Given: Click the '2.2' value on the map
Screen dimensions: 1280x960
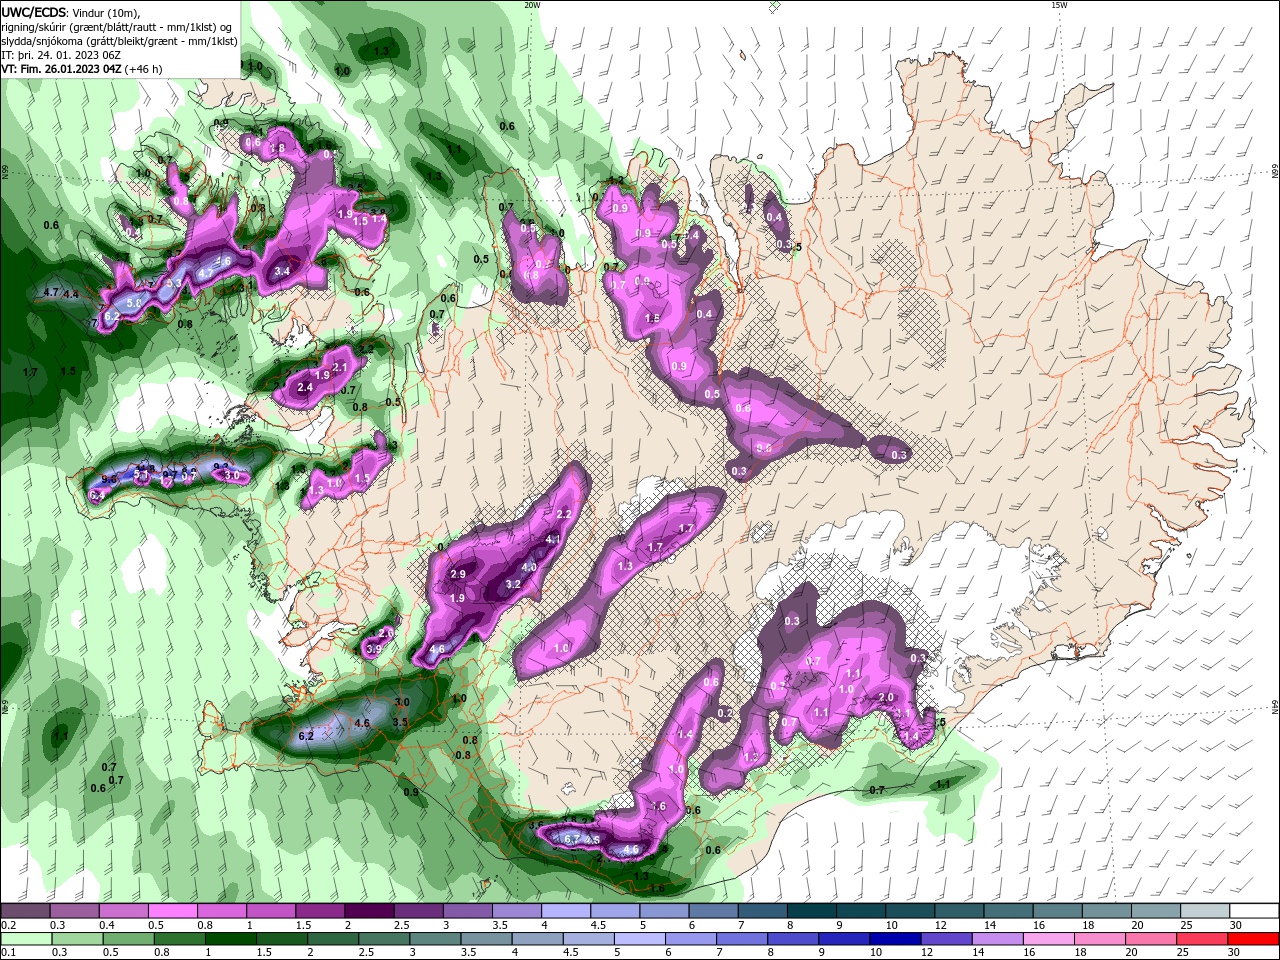Looking at the screenshot, I should (563, 514).
